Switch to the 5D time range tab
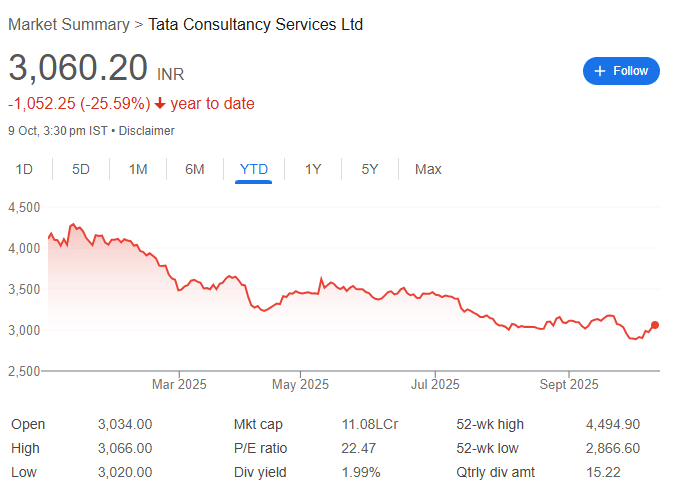The image size is (693, 486). pyautogui.click(x=81, y=169)
